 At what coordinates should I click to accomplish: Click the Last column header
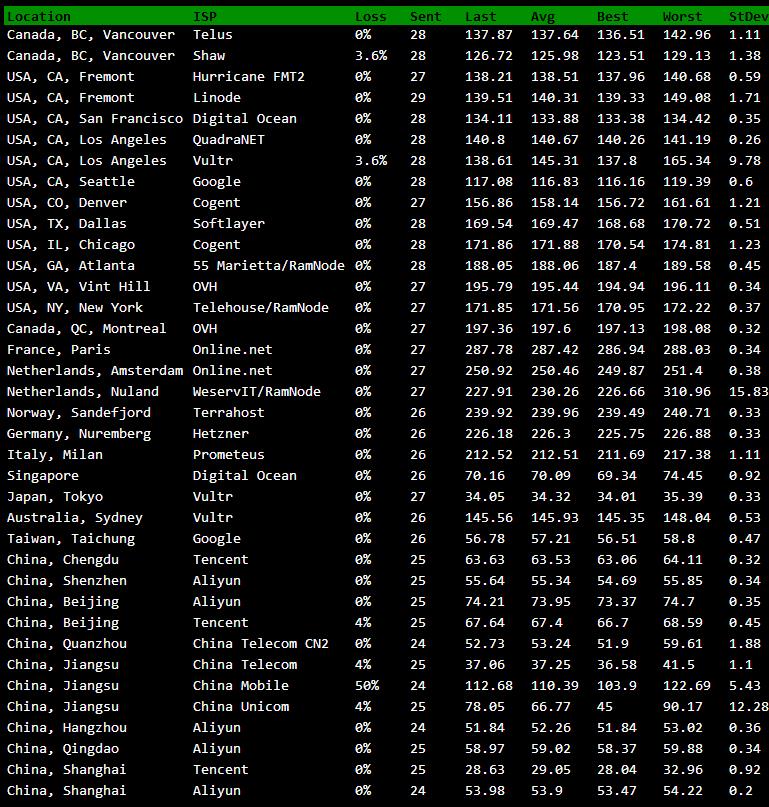point(480,17)
